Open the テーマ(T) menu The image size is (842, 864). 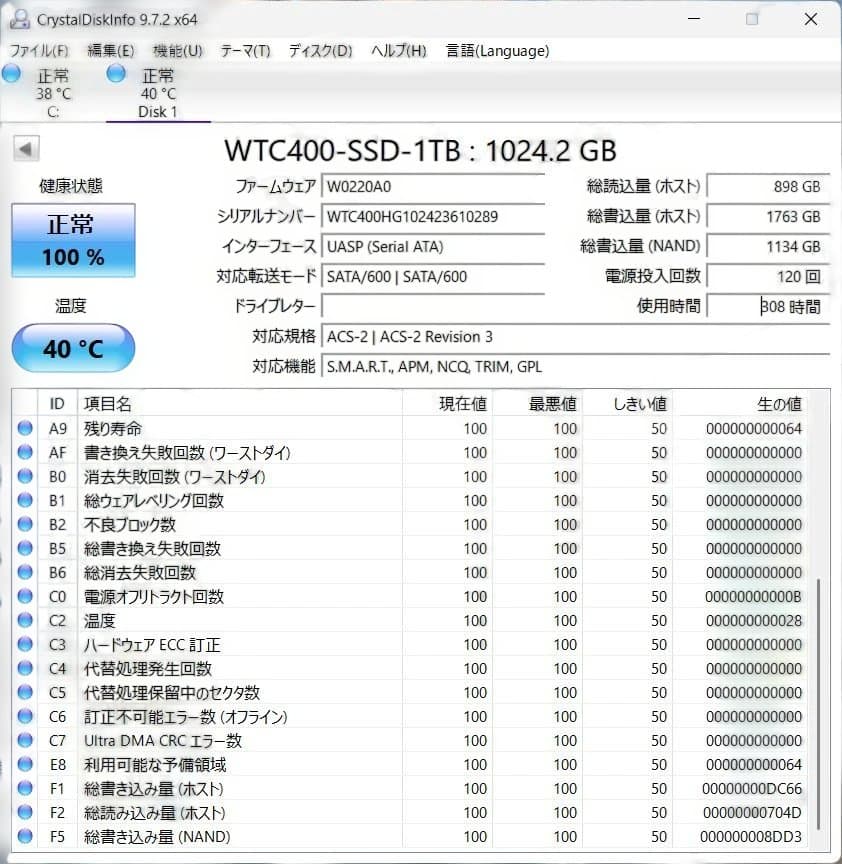245,51
